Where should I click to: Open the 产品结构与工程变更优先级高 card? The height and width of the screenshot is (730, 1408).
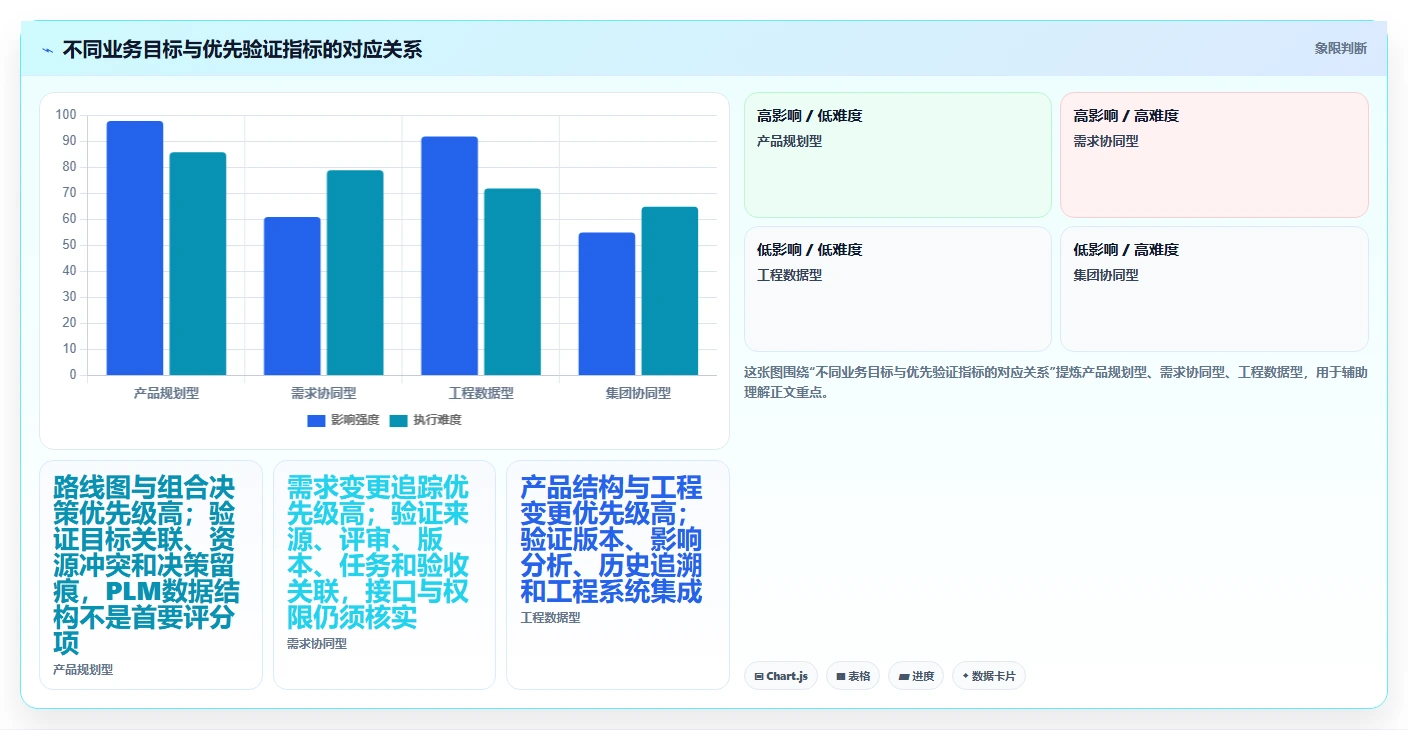618,575
